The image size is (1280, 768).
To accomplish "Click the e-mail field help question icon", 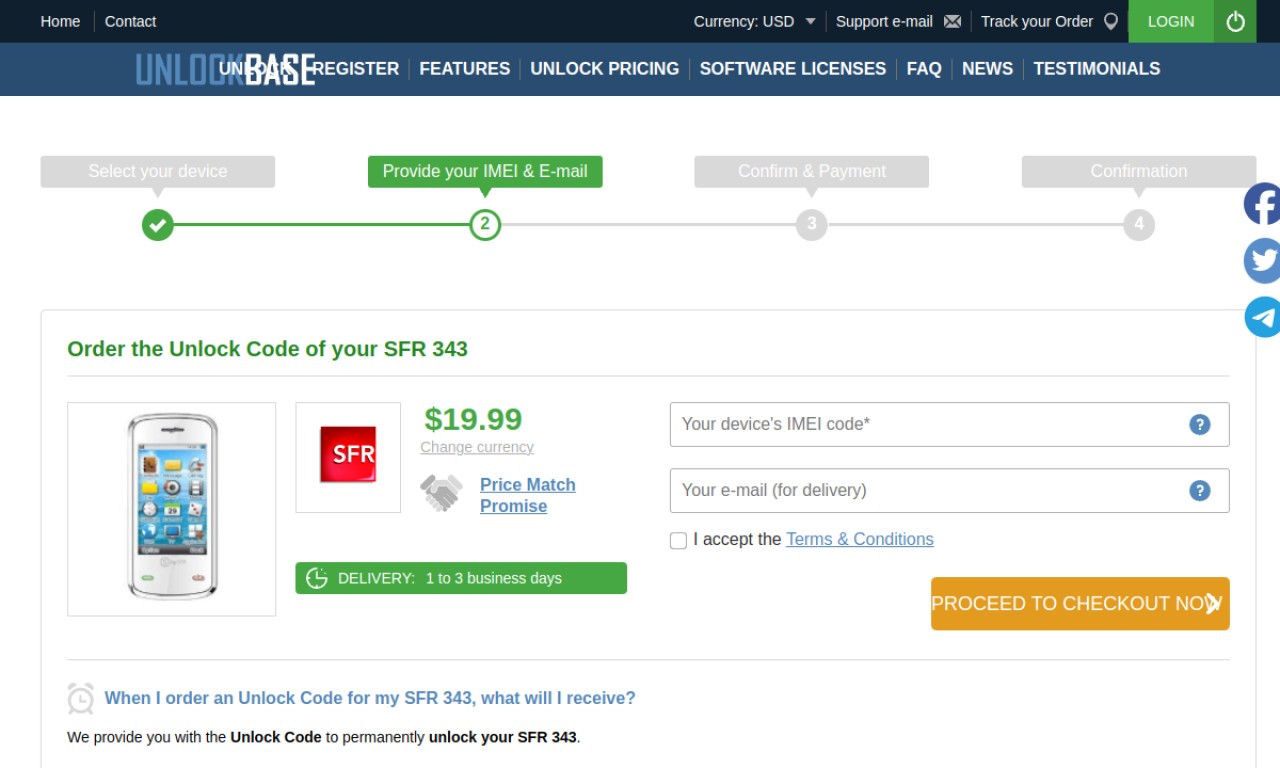I will (x=1200, y=490).
